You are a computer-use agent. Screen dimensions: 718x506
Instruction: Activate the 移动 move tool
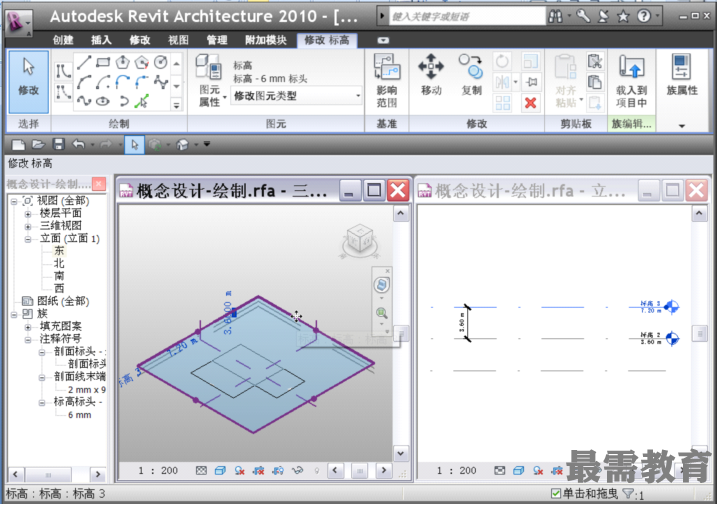tap(431, 75)
